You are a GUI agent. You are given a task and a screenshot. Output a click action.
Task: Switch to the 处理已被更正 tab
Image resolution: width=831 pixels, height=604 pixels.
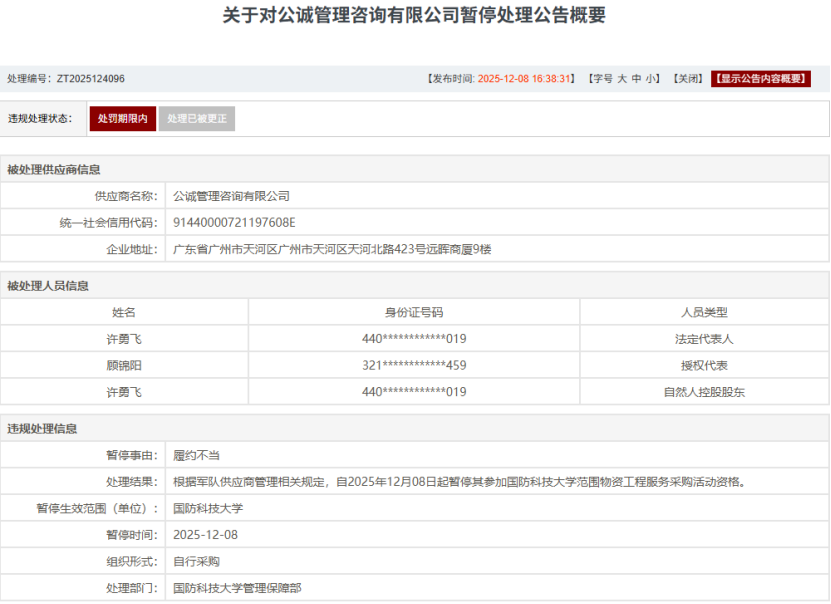[x=197, y=119]
